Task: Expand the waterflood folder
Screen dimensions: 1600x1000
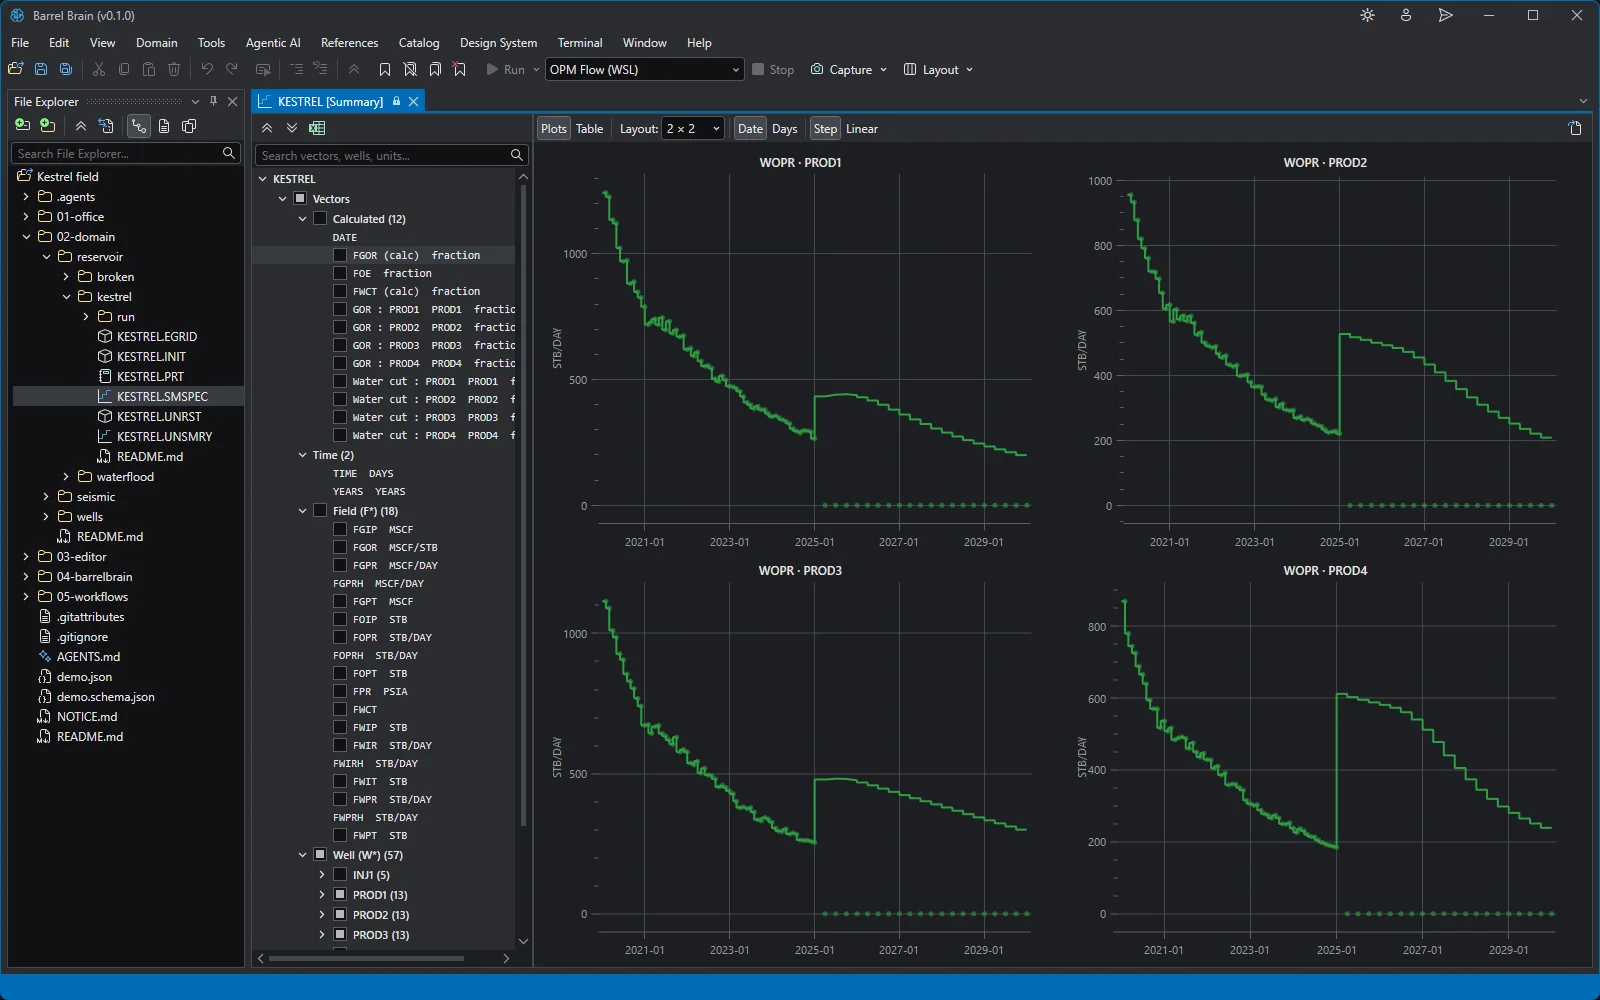Action: [66, 477]
